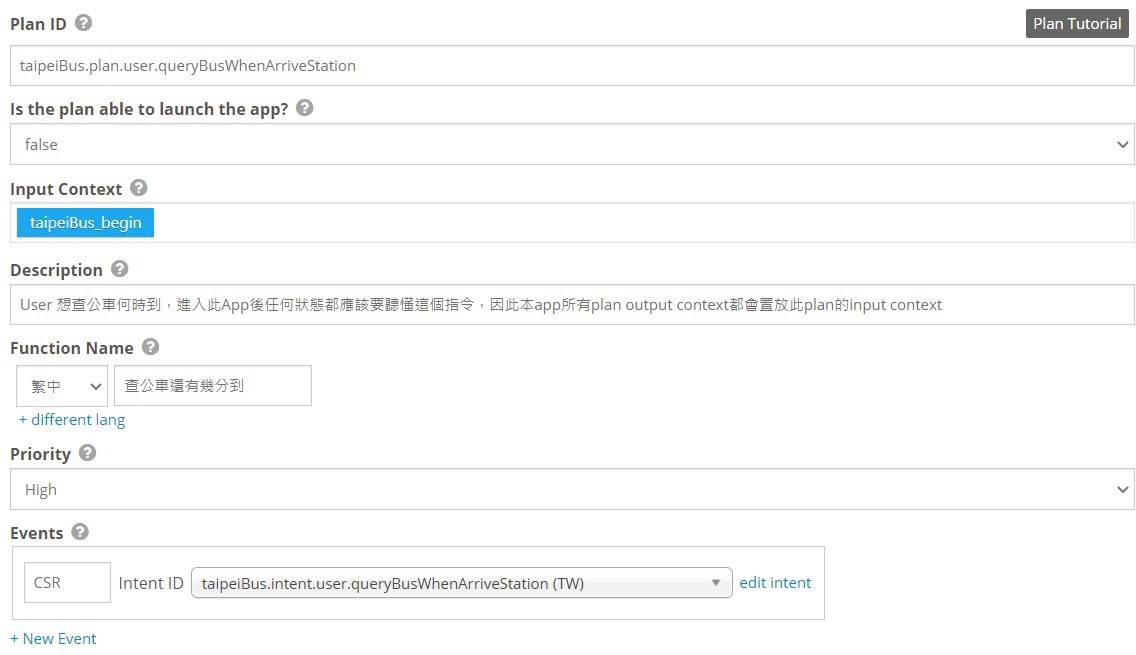This screenshot has height=655, width=1136.
Task: Click the function name field 查公車還有幾分到
Action: click(213, 386)
